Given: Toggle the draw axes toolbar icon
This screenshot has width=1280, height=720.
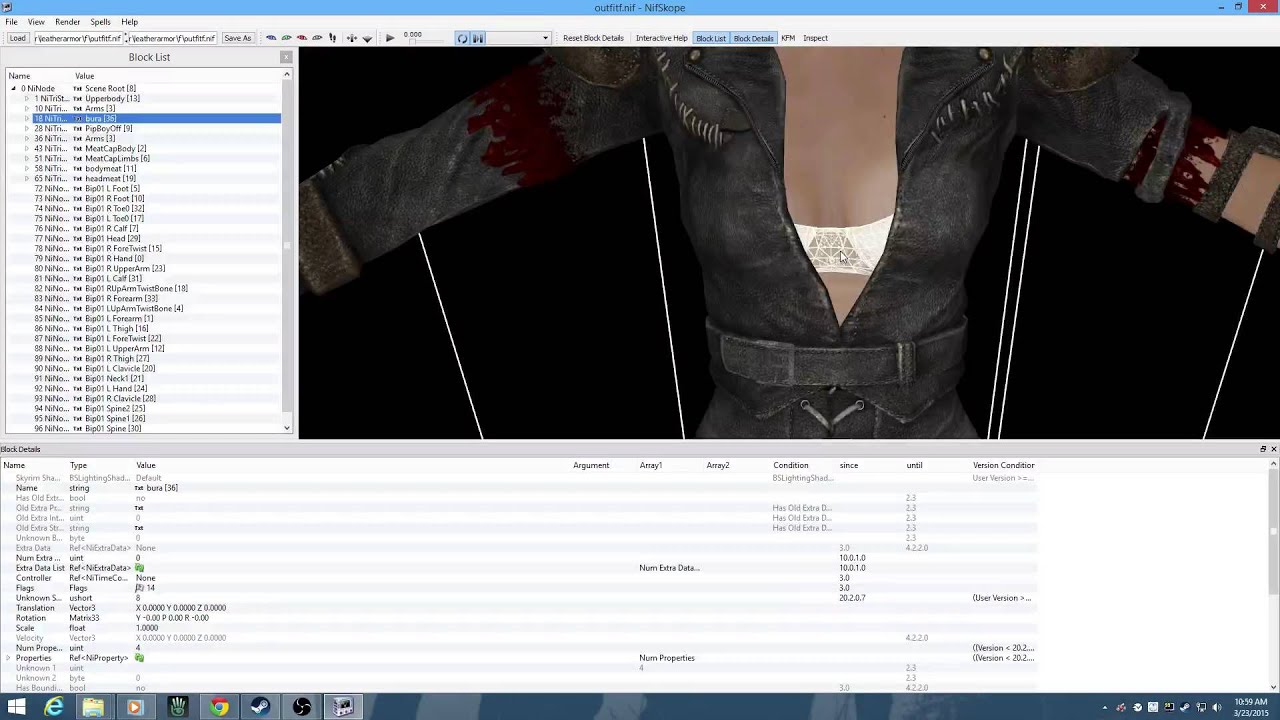Looking at the screenshot, I should [x=352, y=38].
